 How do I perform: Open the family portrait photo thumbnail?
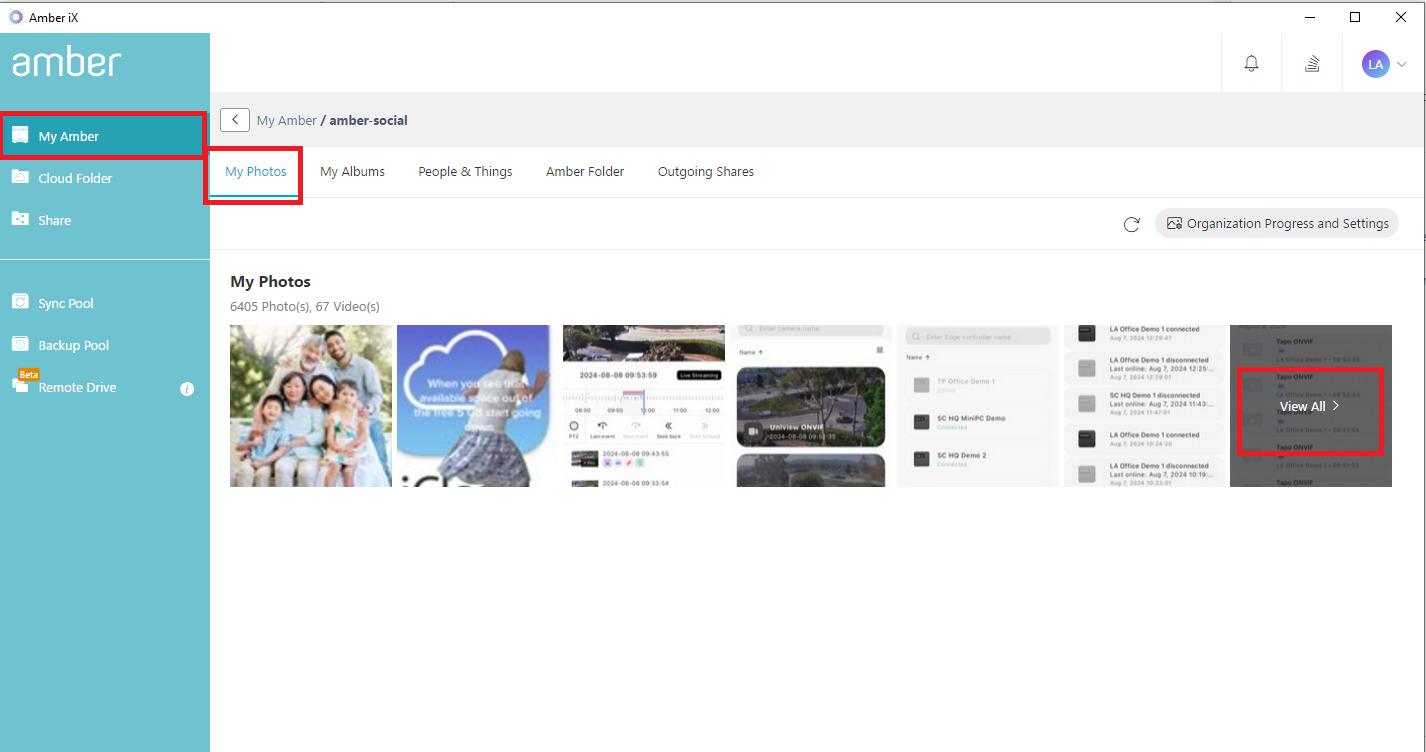pyautogui.click(x=311, y=406)
